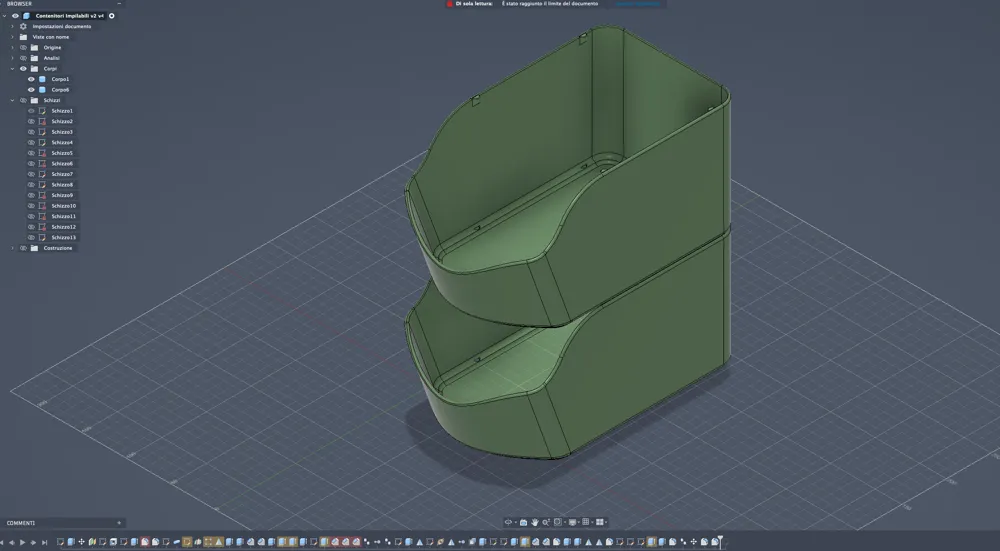Hide Corpo1 using its eye icon
The image size is (1000, 551).
tap(31, 79)
